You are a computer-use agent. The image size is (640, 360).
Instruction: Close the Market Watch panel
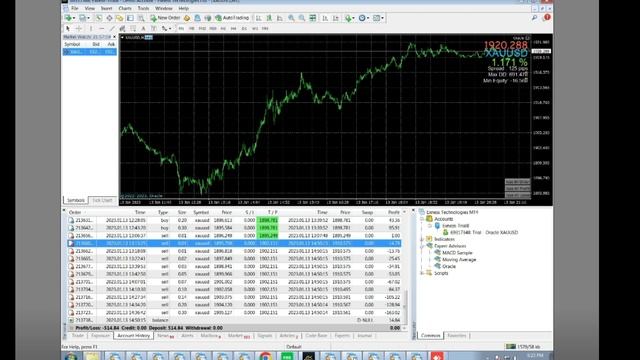click(114, 37)
